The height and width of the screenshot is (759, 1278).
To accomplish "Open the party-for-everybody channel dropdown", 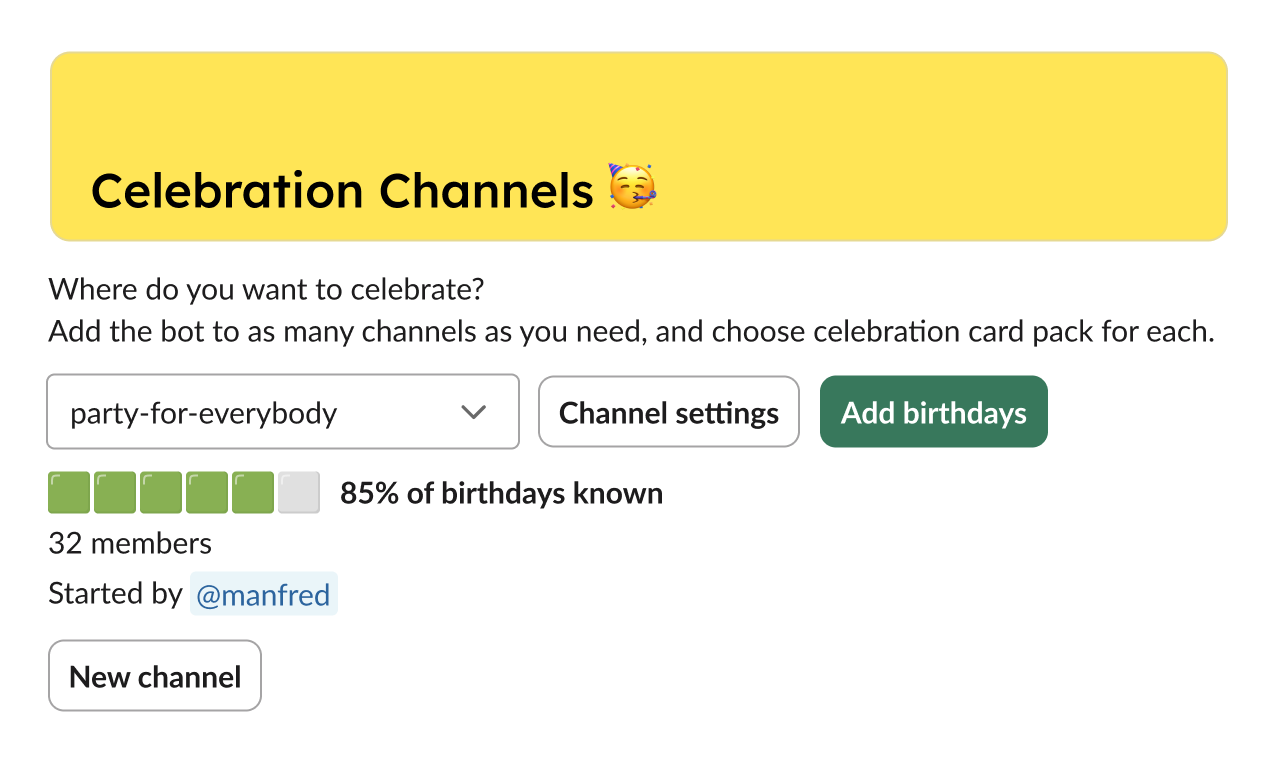I will pos(283,412).
